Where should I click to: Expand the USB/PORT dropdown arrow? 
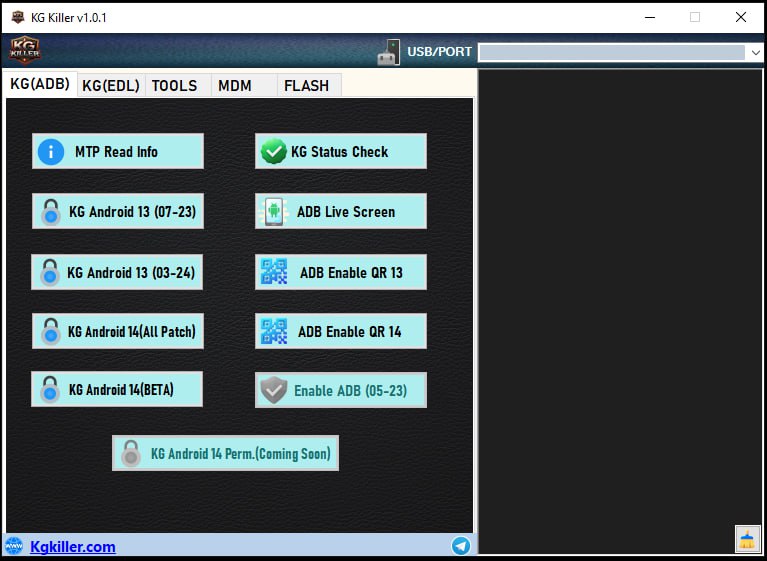pos(755,52)
